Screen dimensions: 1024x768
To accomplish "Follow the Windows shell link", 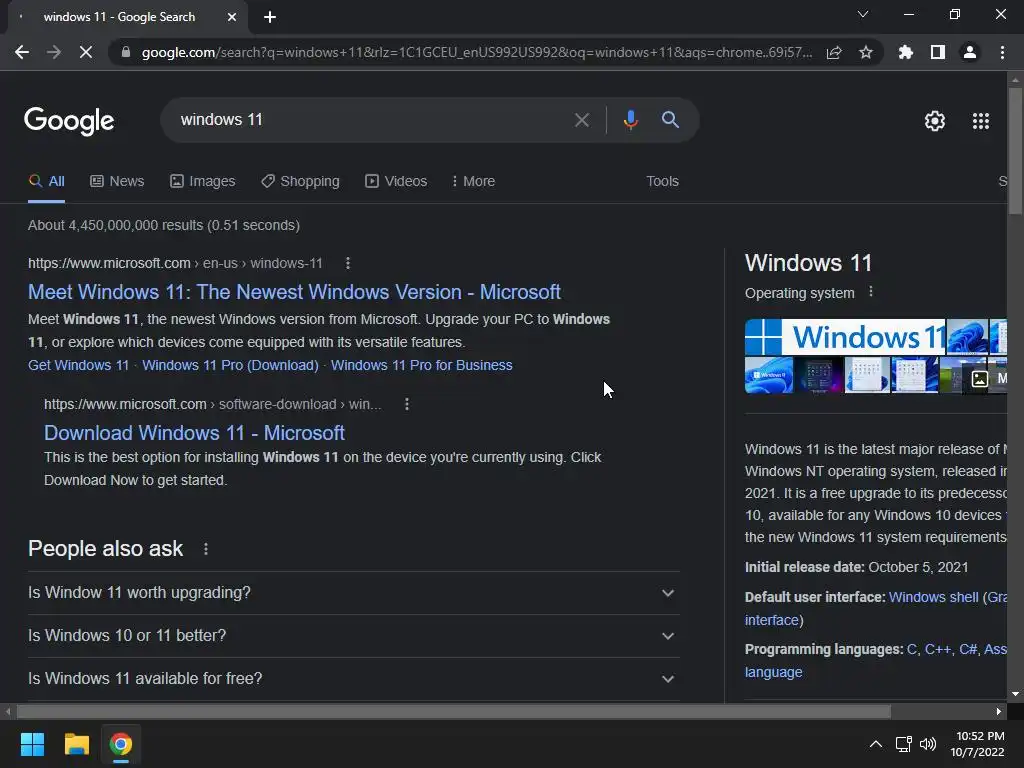I will coord(933,597).
